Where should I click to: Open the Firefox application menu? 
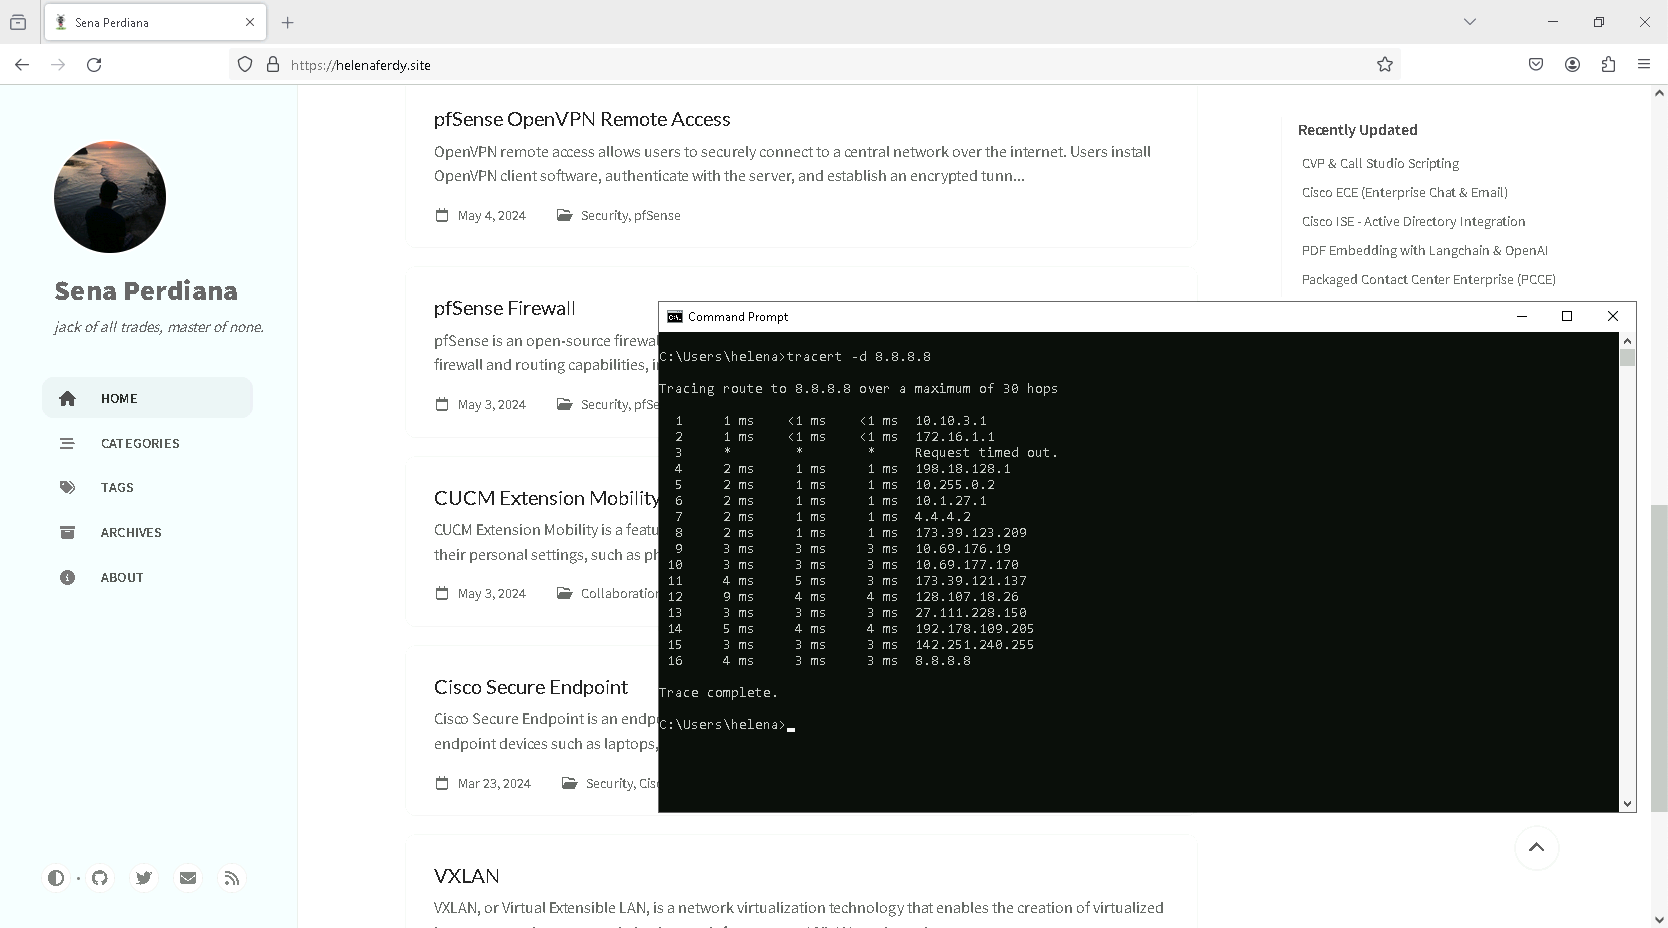click(x=1644, y=65)
